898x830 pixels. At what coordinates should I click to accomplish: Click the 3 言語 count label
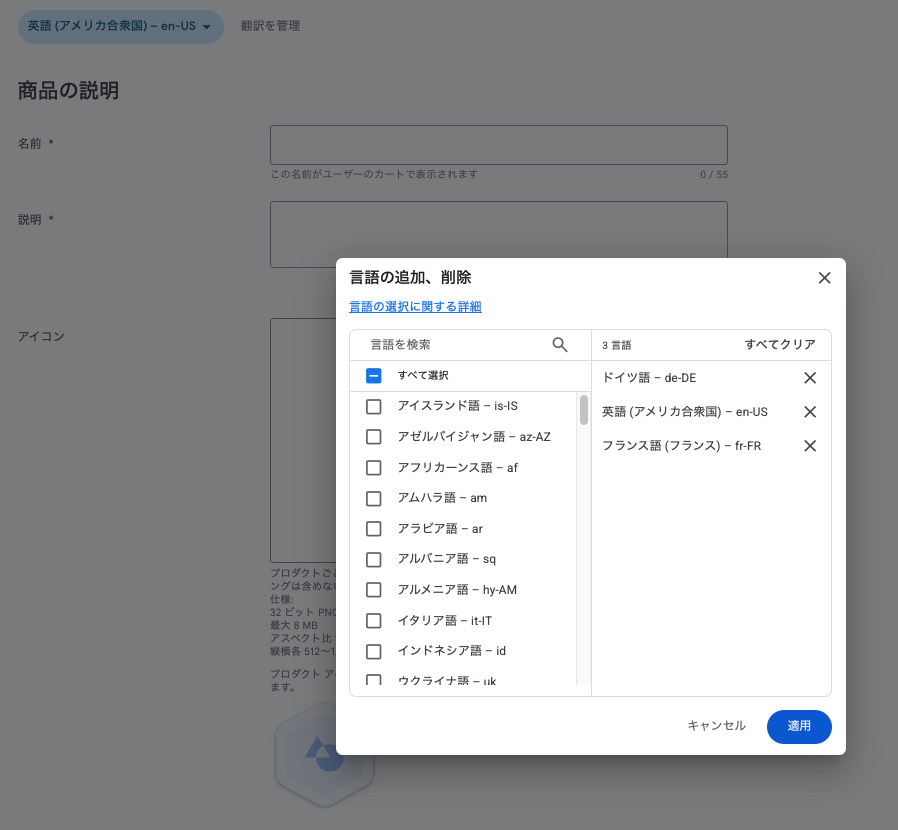click(616, 345)
